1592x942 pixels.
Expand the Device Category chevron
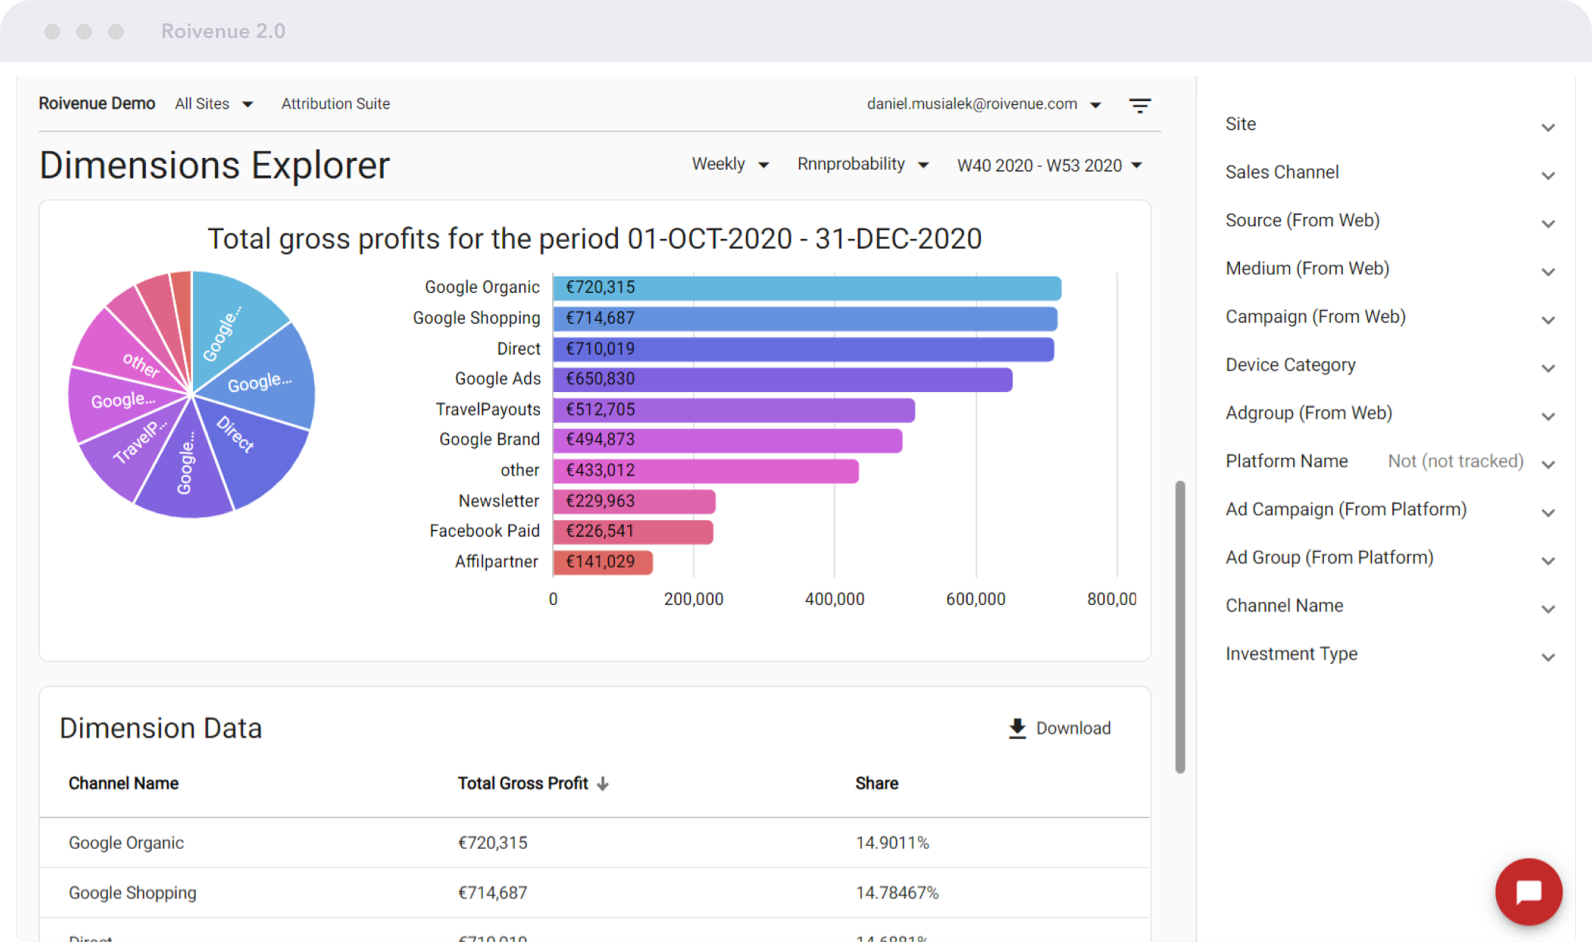1548,368
